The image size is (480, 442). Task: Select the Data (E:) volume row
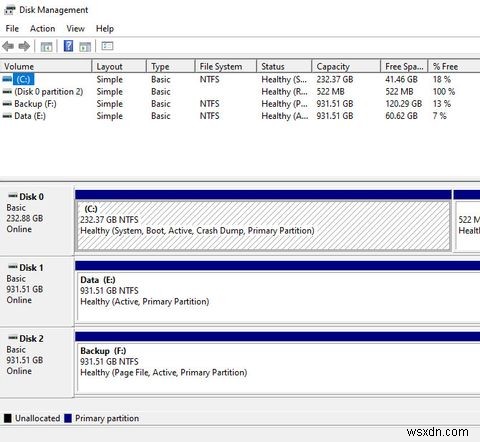(240, 116)
